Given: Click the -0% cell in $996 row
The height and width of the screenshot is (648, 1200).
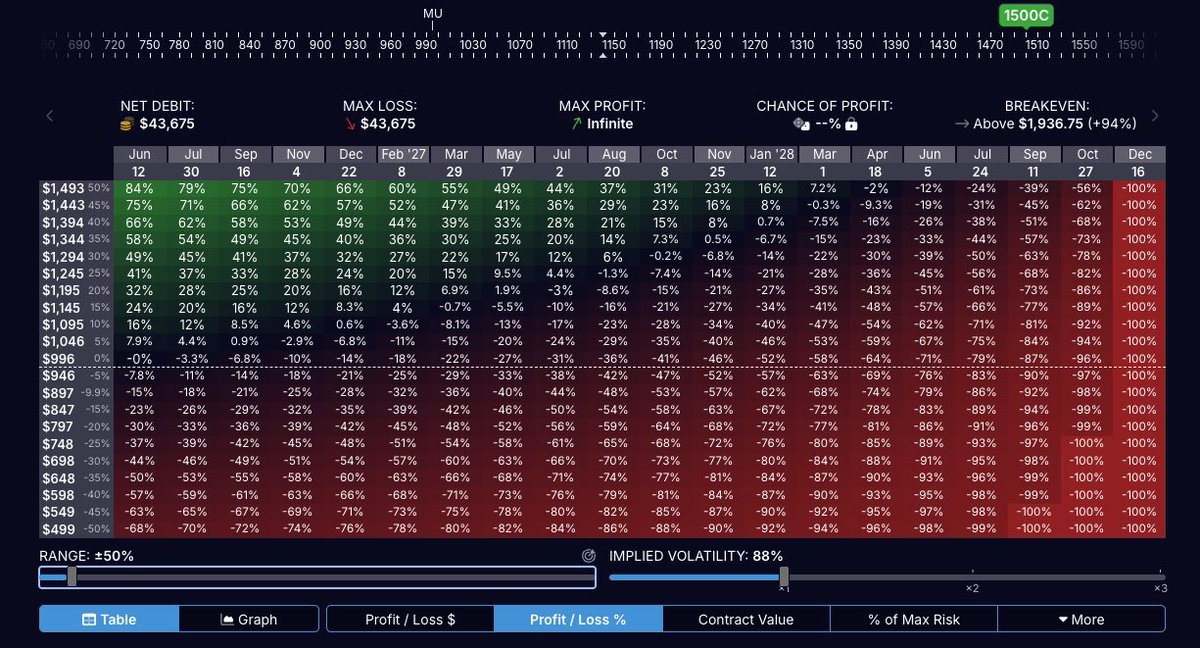Looking at the screenshot, I should click(x=139, y=358).
